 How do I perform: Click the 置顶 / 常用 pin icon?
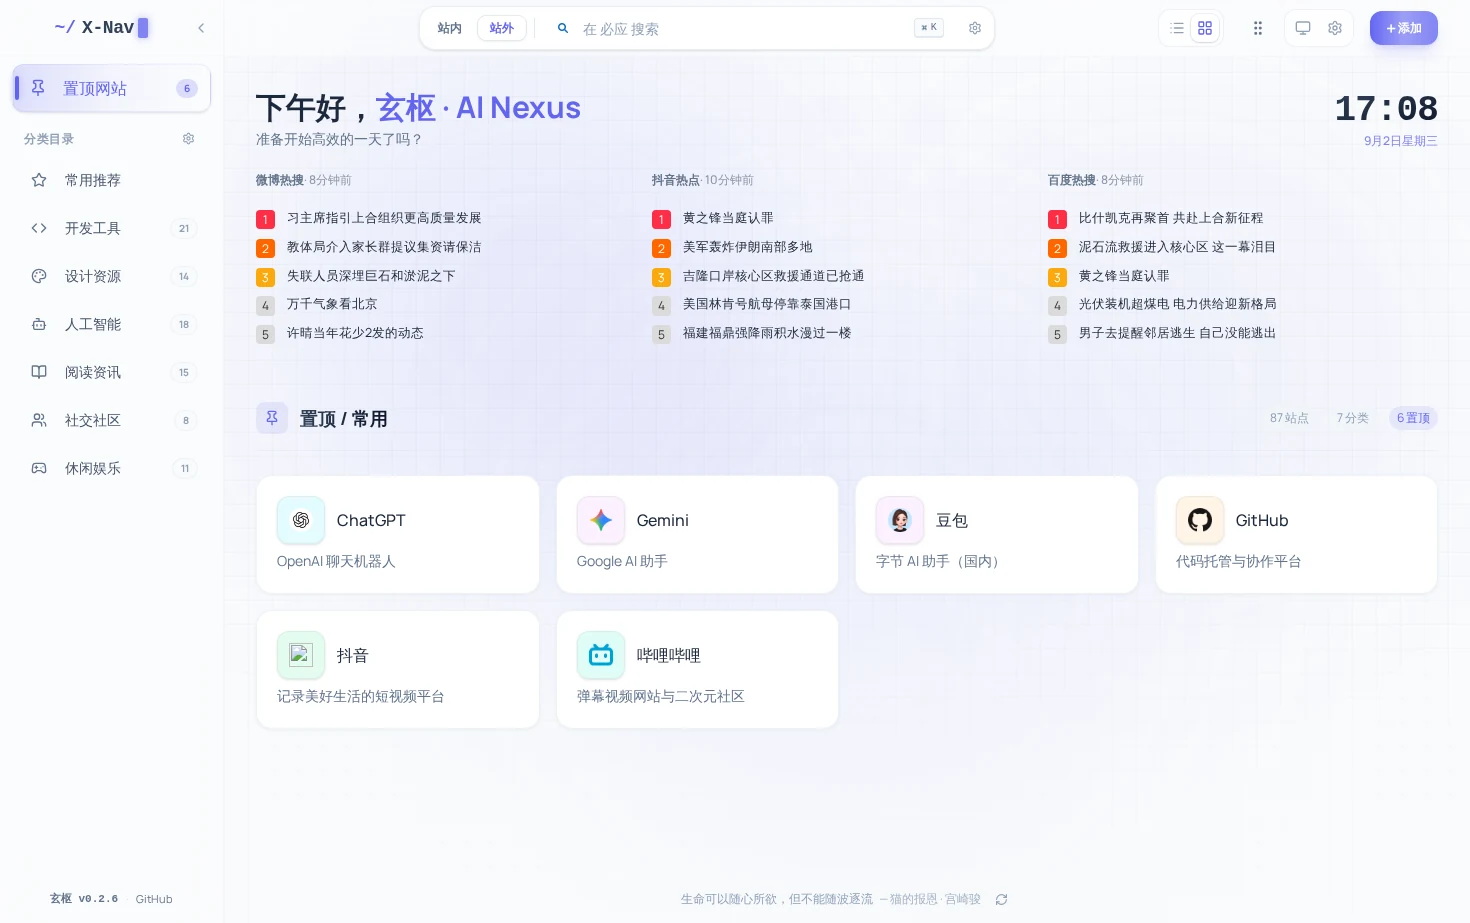(x=272, y=418)
